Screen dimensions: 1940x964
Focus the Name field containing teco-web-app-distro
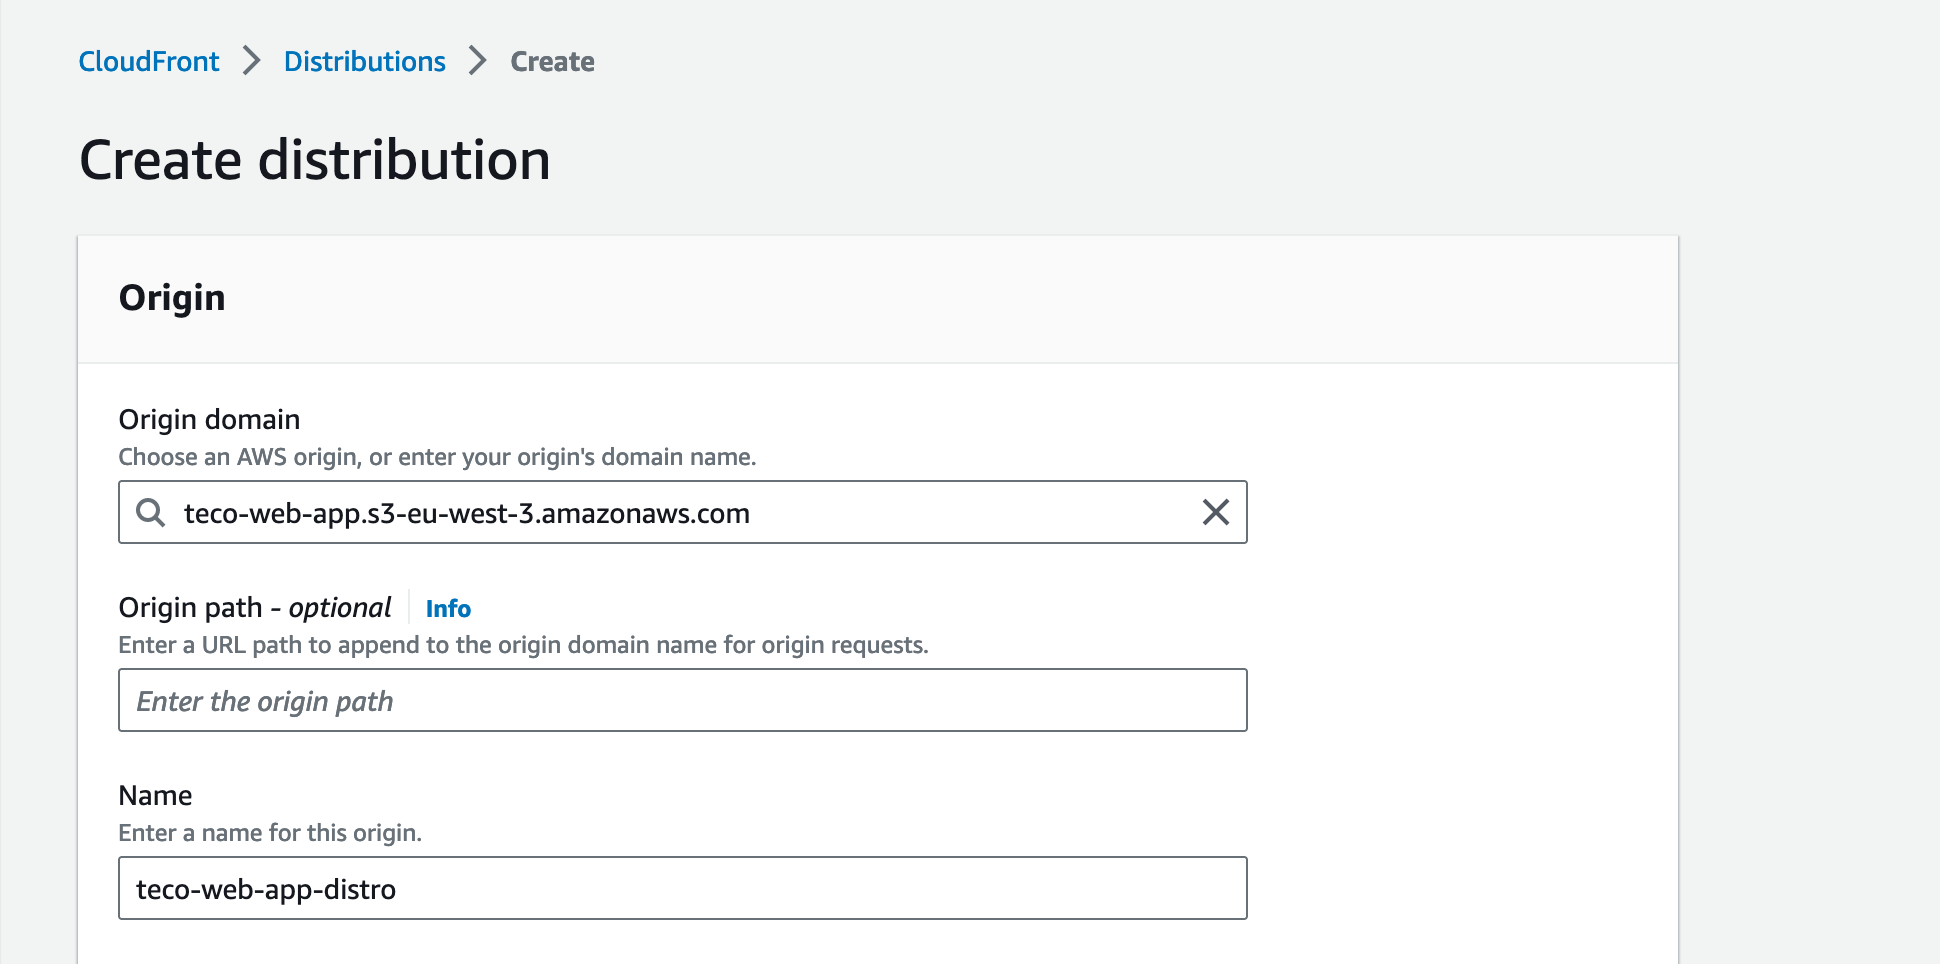coord(682,888)
